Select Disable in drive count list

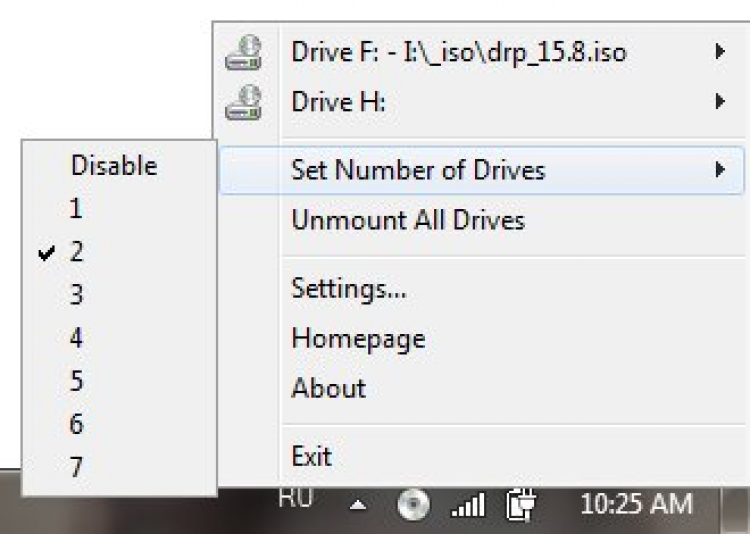coord(114,165)
